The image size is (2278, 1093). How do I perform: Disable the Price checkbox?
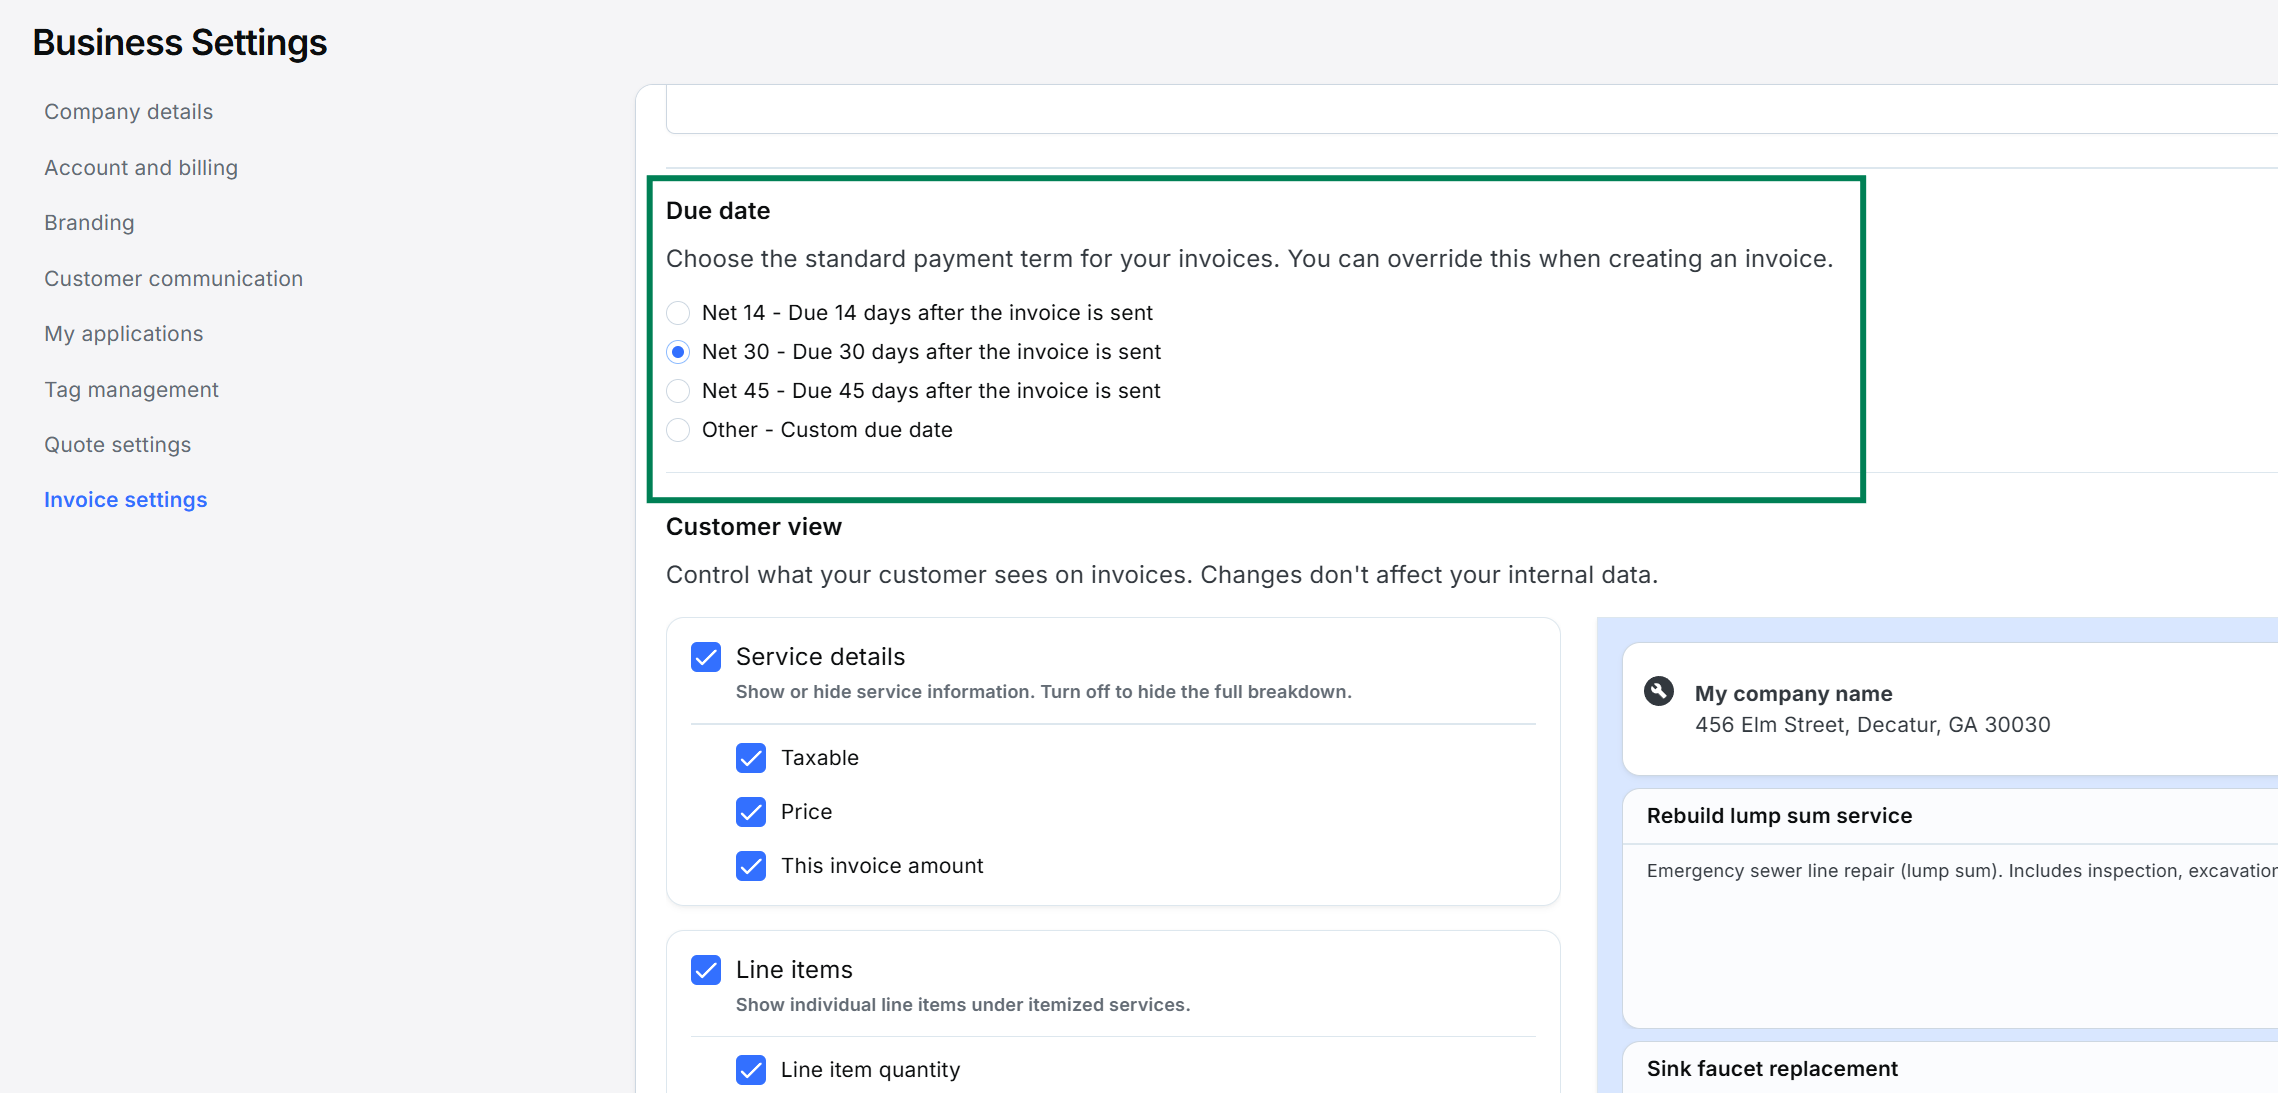coord(751,812)
